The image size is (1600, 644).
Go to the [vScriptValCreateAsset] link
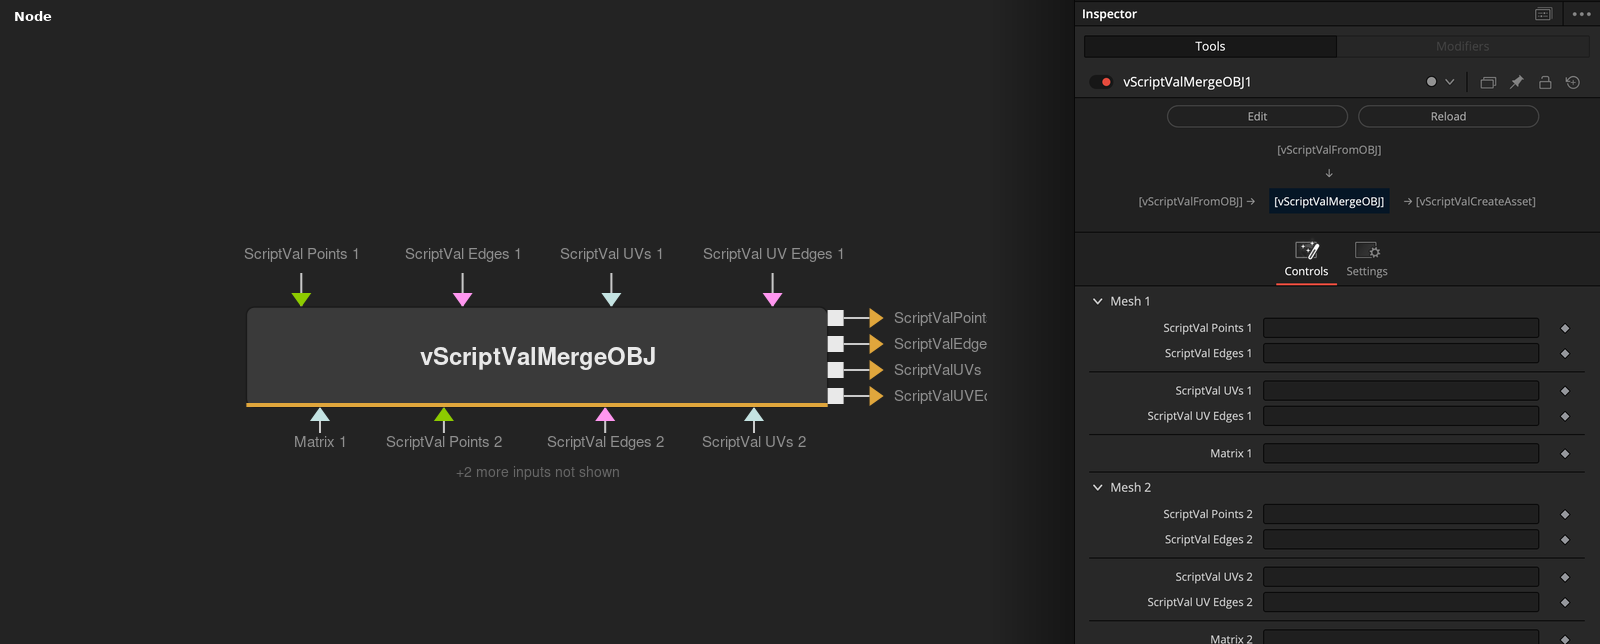(x=1475, y=201)
